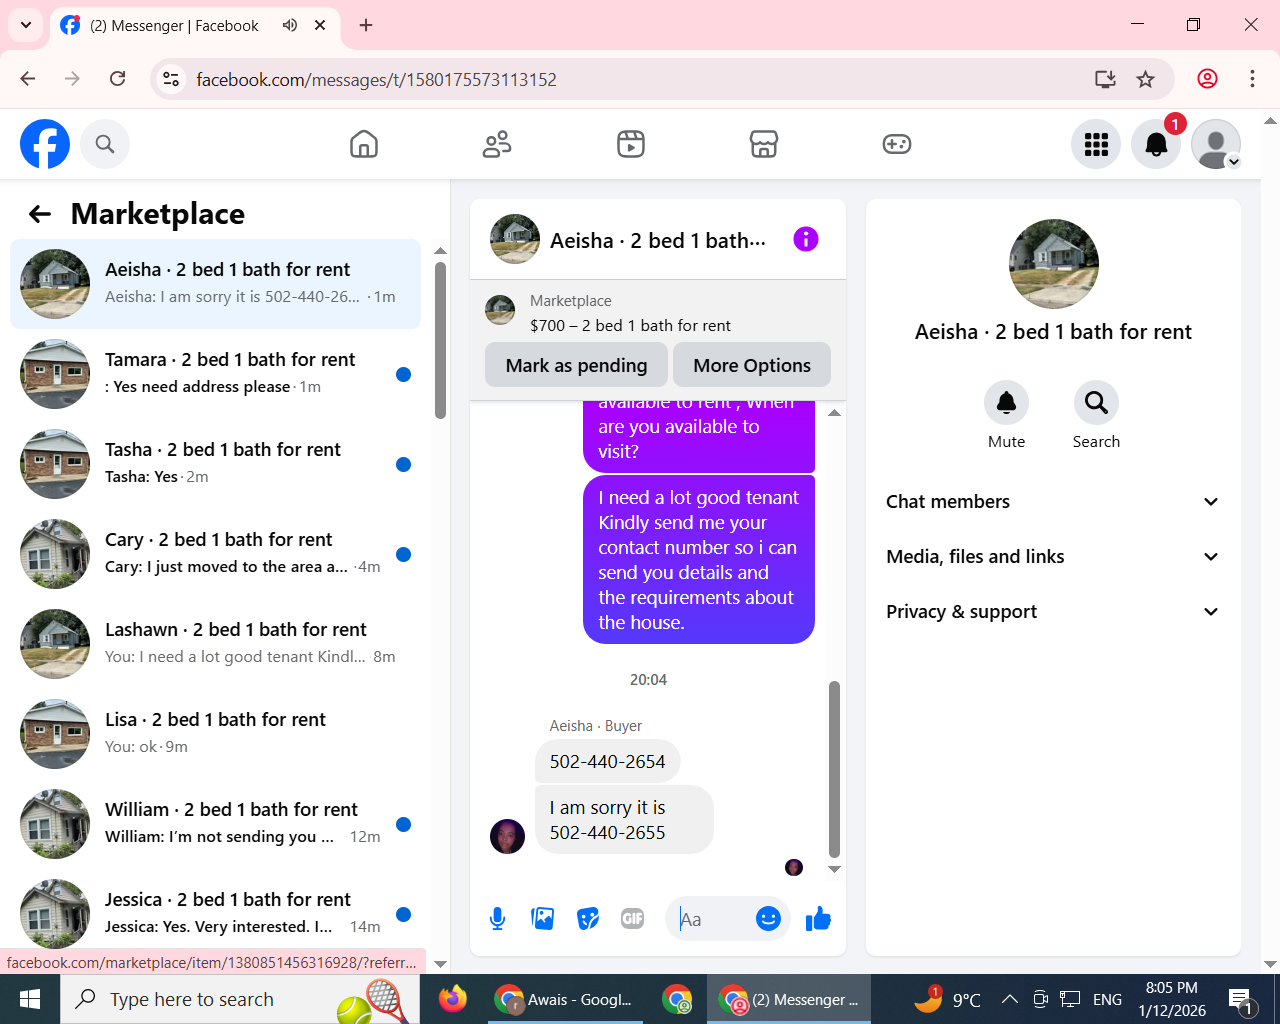
Task: Open the $700 – 2 bed 1 bath listing link
Action: point(630,325)
